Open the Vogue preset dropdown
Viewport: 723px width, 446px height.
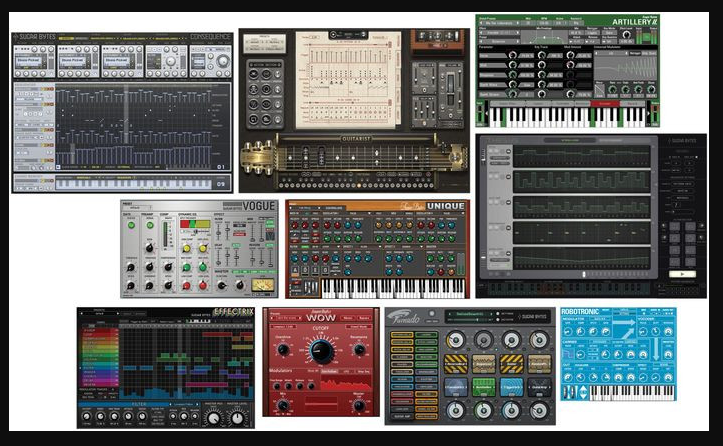coord(135,208)
